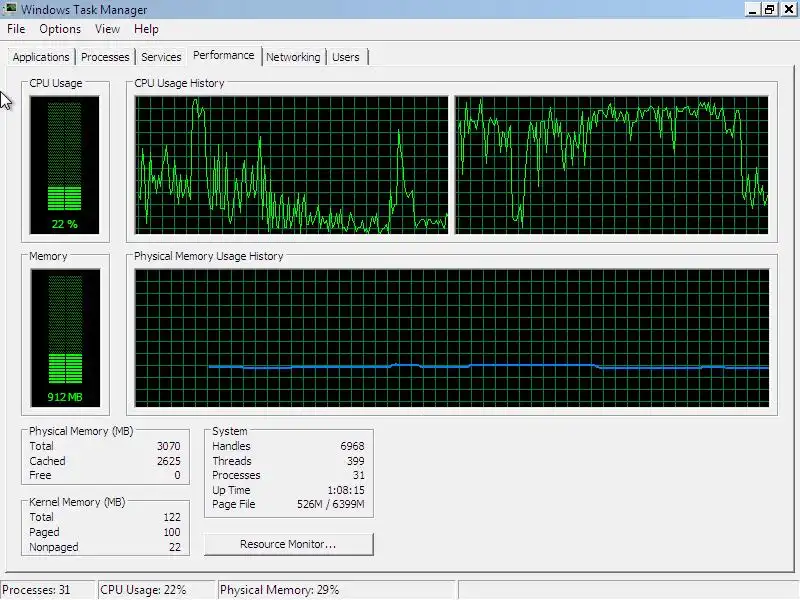Click Kernel Memory Paged value 100
The image size is (800, 600).
tap(172, 532)
